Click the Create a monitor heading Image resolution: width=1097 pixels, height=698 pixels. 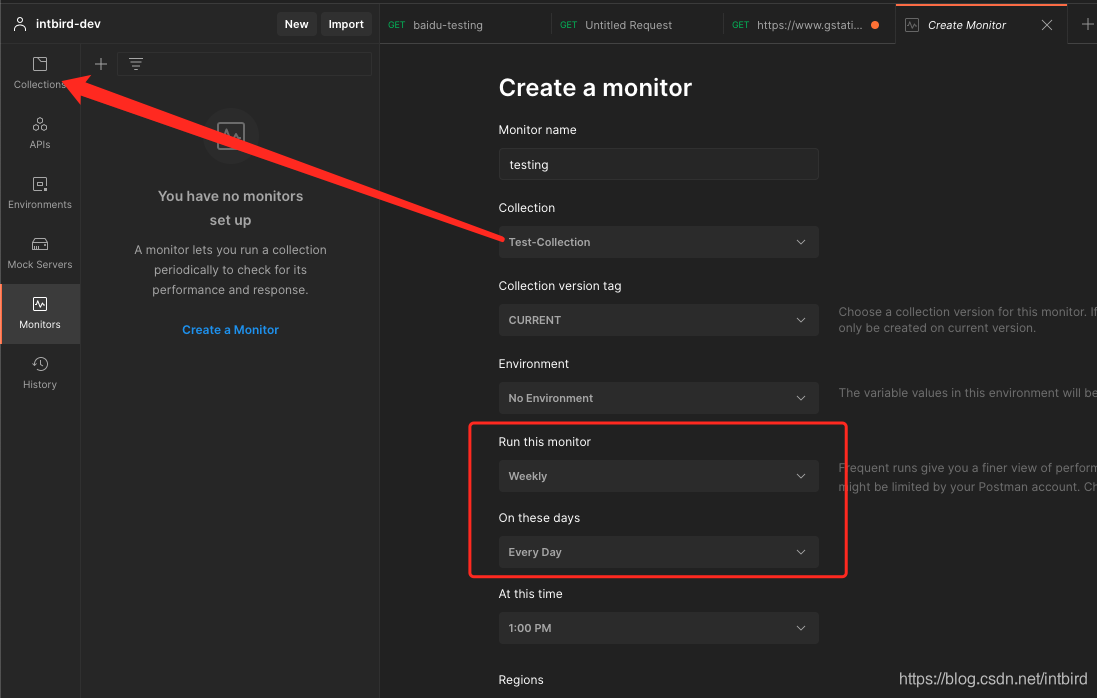point(595,88)
